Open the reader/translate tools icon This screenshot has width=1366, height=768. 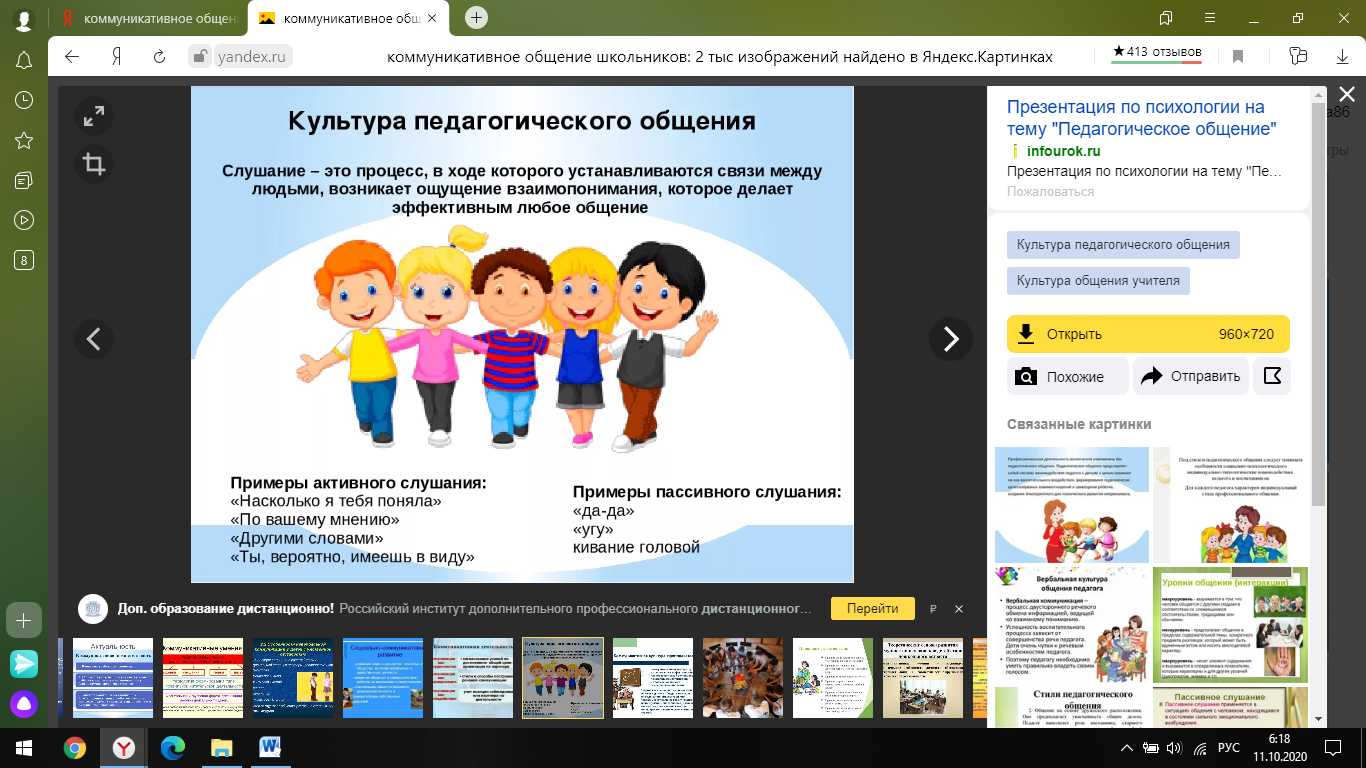click(1298, 56)
